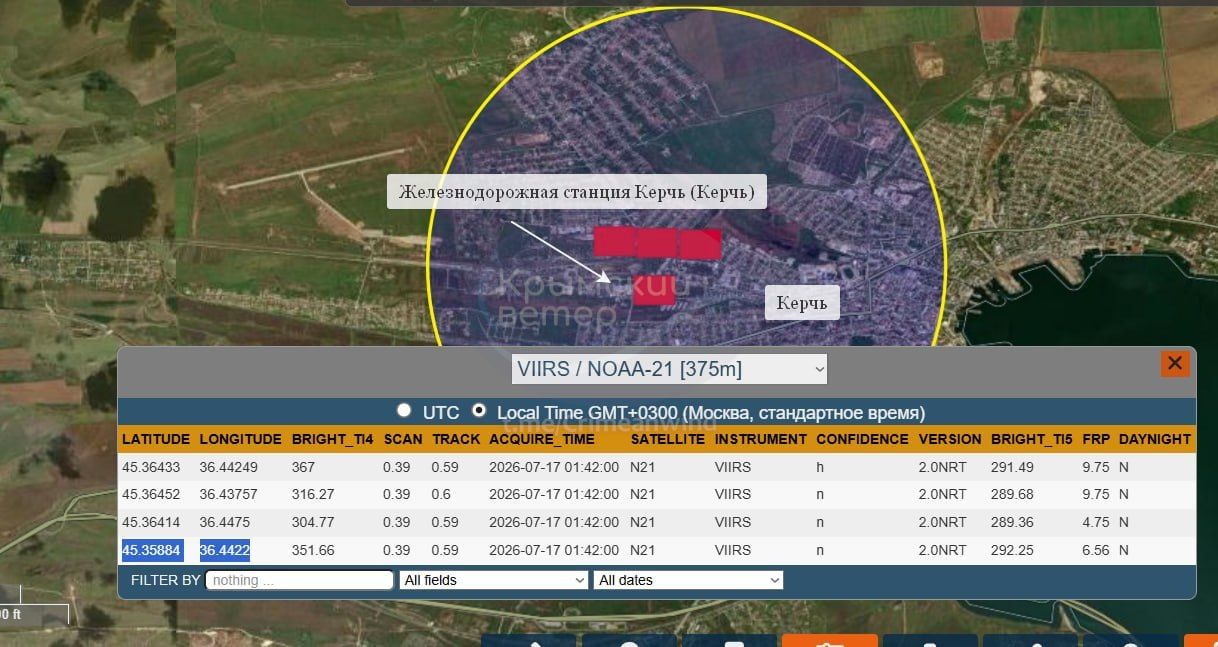The width and height of the screenshot is (1218, 647).
Task: Select BRIGHT_TI5 value 291.49
Action: pos(1012,467)
